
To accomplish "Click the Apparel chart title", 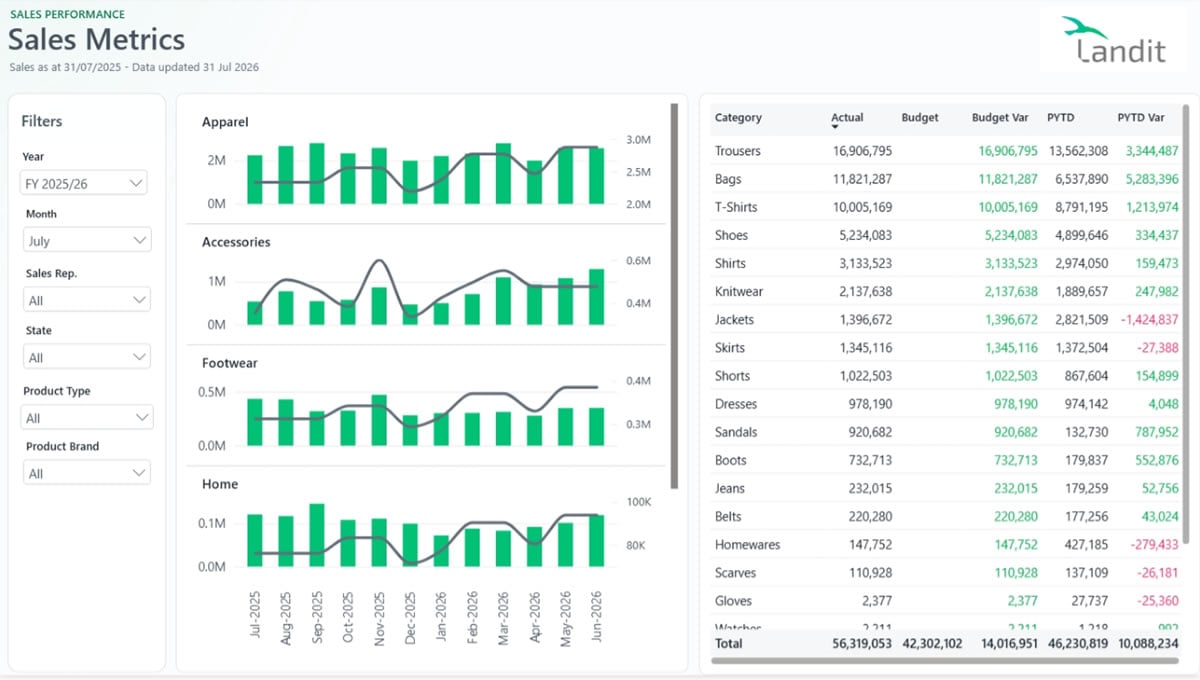I will tap(225, 122).
